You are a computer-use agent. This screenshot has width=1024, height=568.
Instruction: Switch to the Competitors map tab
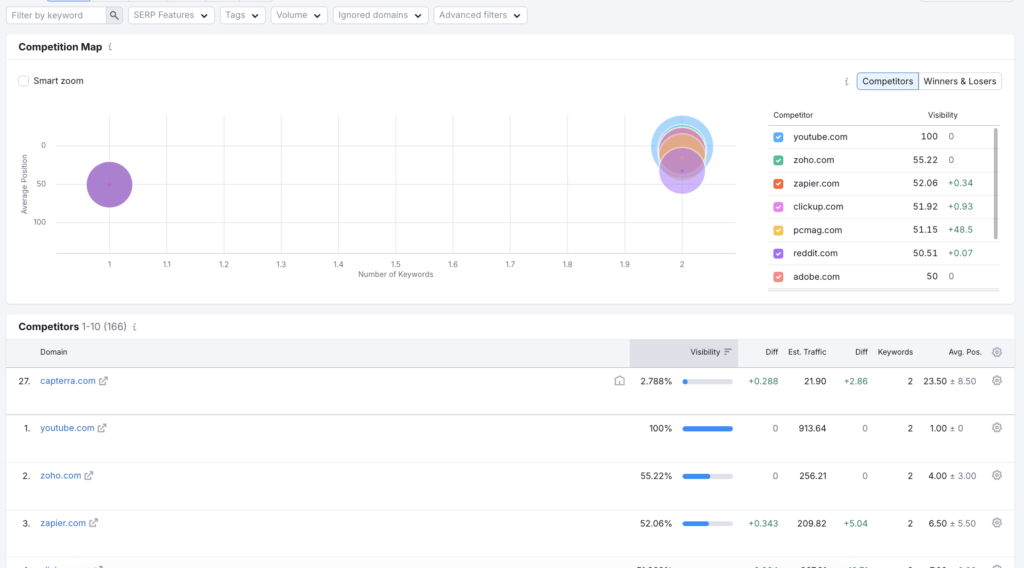888,82
